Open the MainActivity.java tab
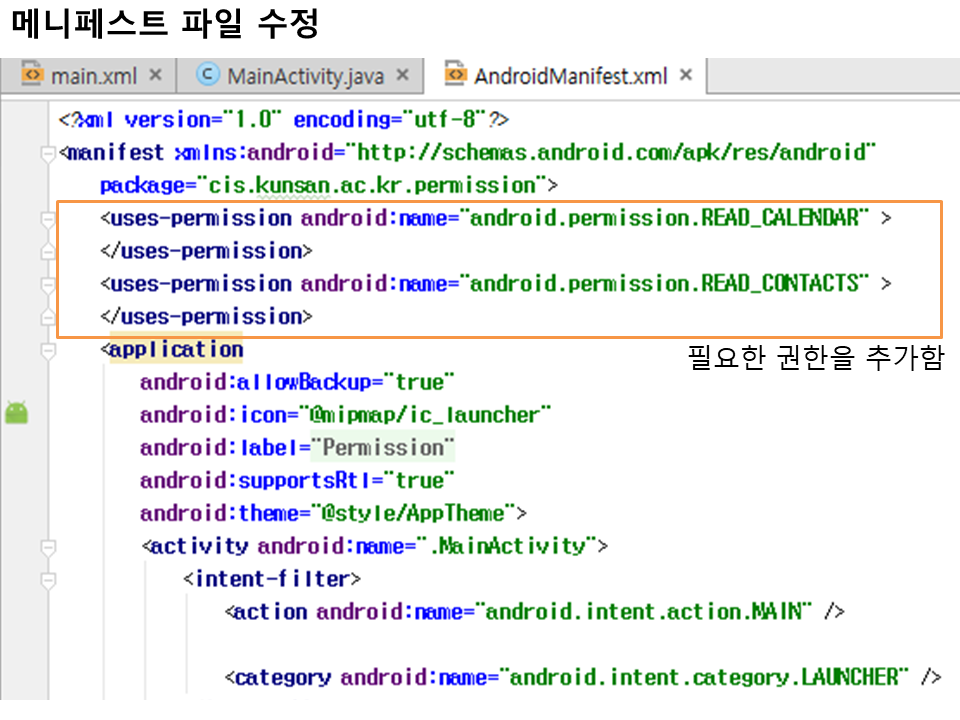The image size is (960, 720). (x=304, y=76)
